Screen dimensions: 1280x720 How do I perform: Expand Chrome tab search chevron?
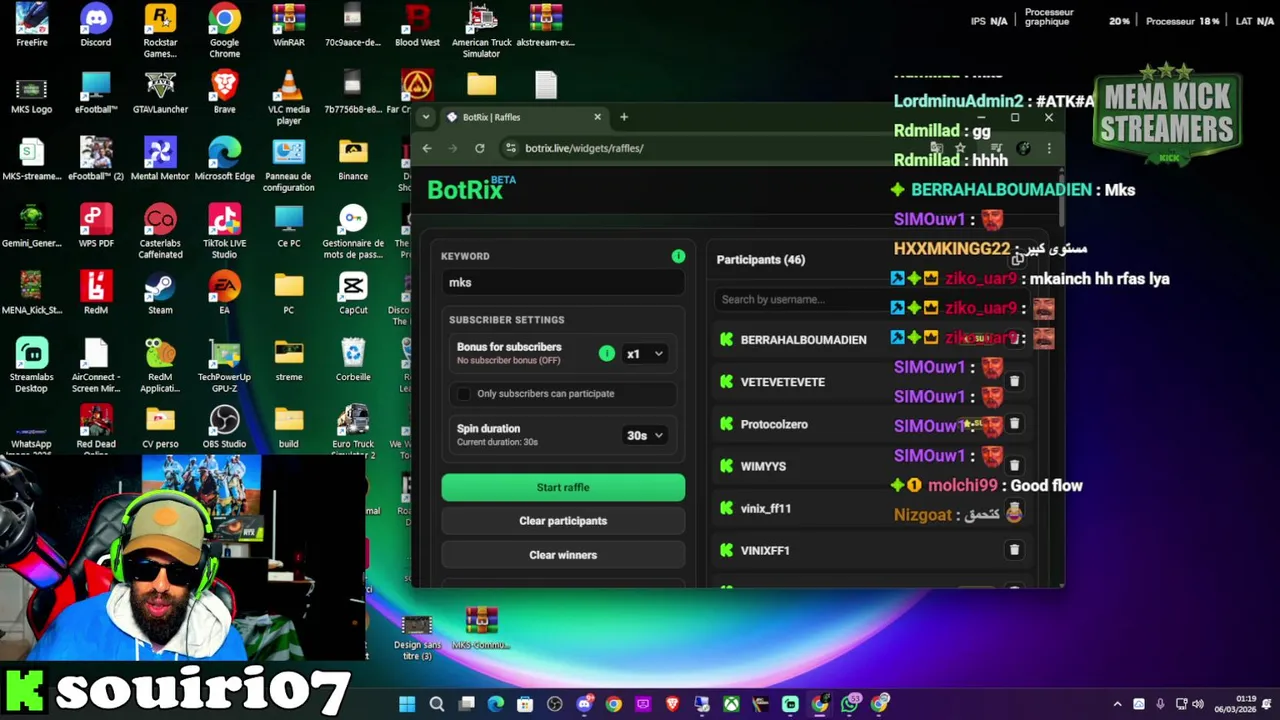[x=425, y=117]
